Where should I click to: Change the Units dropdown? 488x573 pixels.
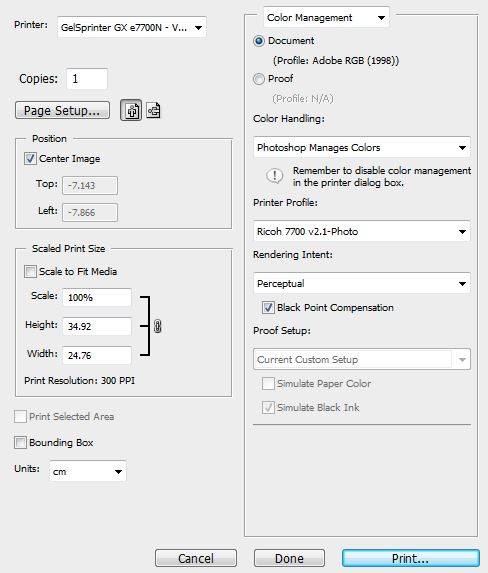click(x=88, y=471)
